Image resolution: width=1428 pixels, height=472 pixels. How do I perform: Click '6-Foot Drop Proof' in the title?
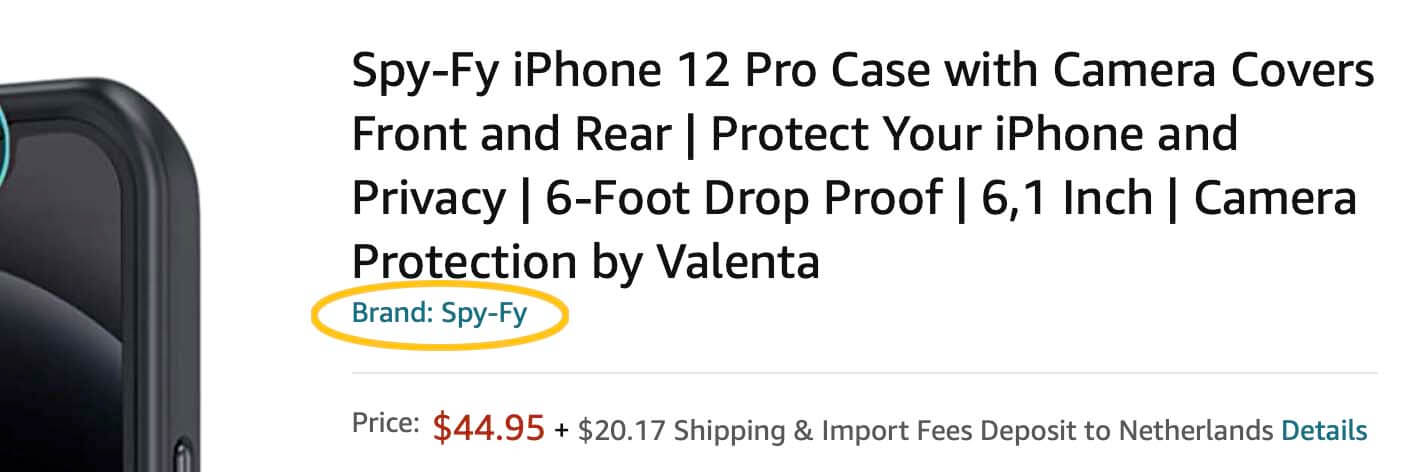click(743, 200)
